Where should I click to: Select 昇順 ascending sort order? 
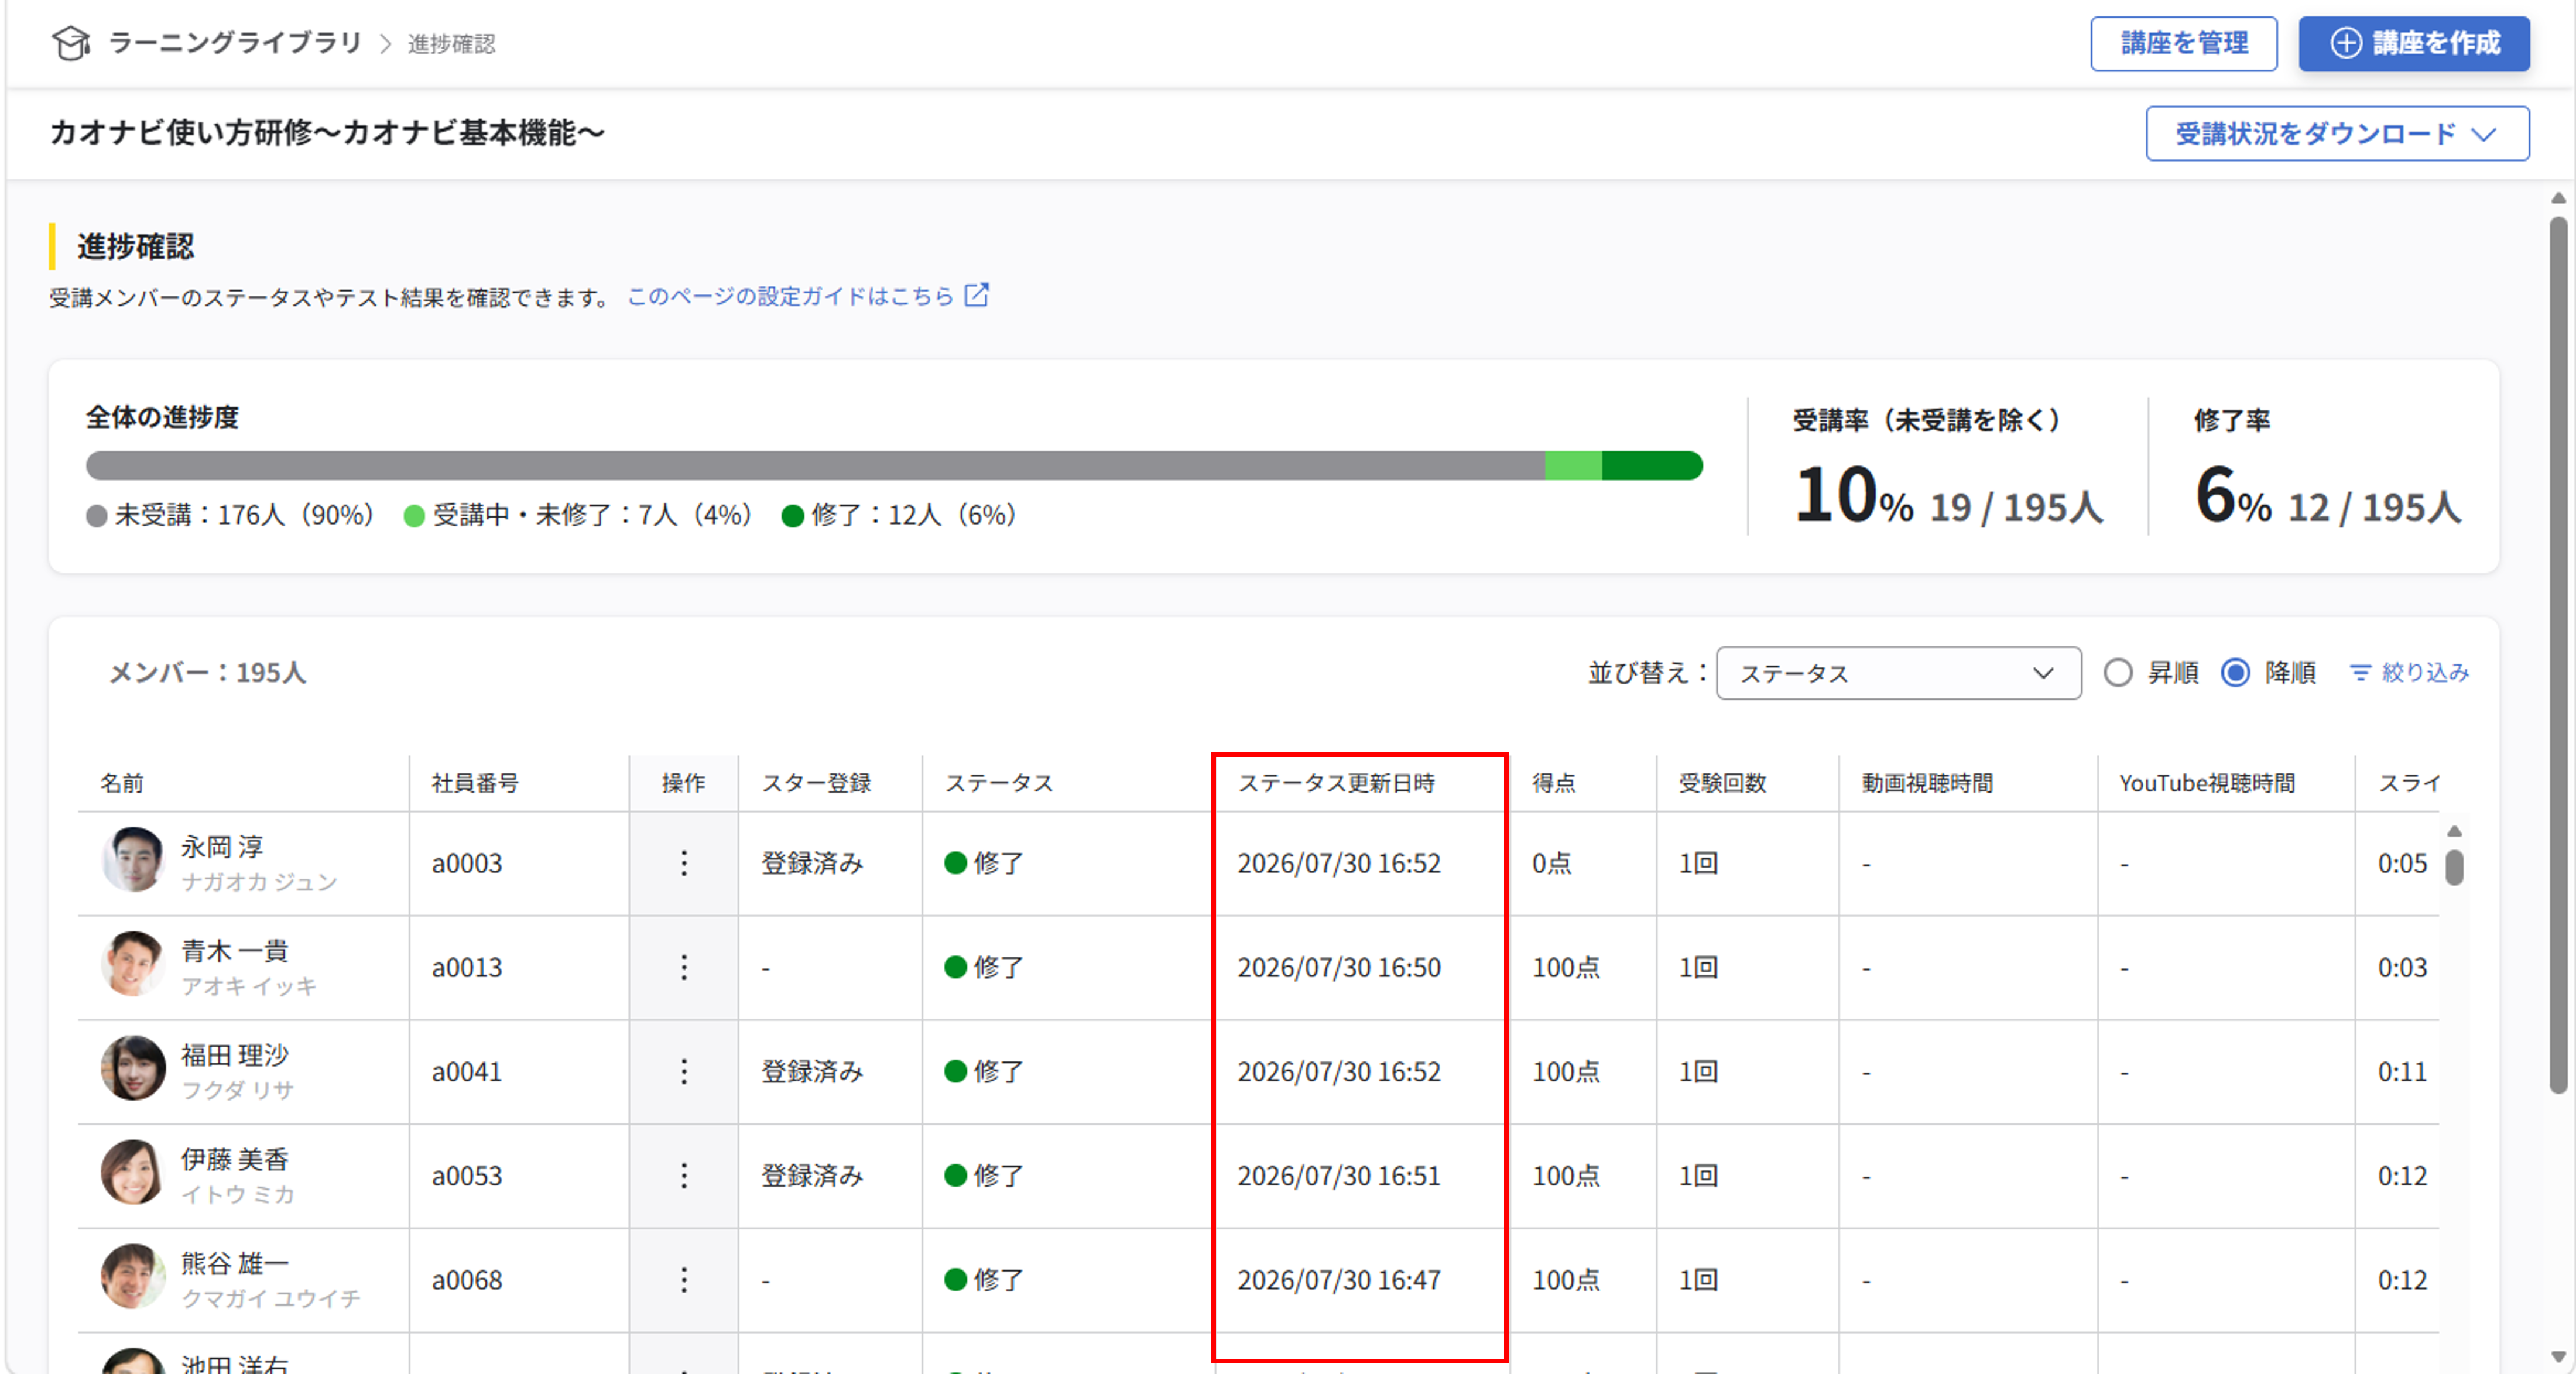2118,672
